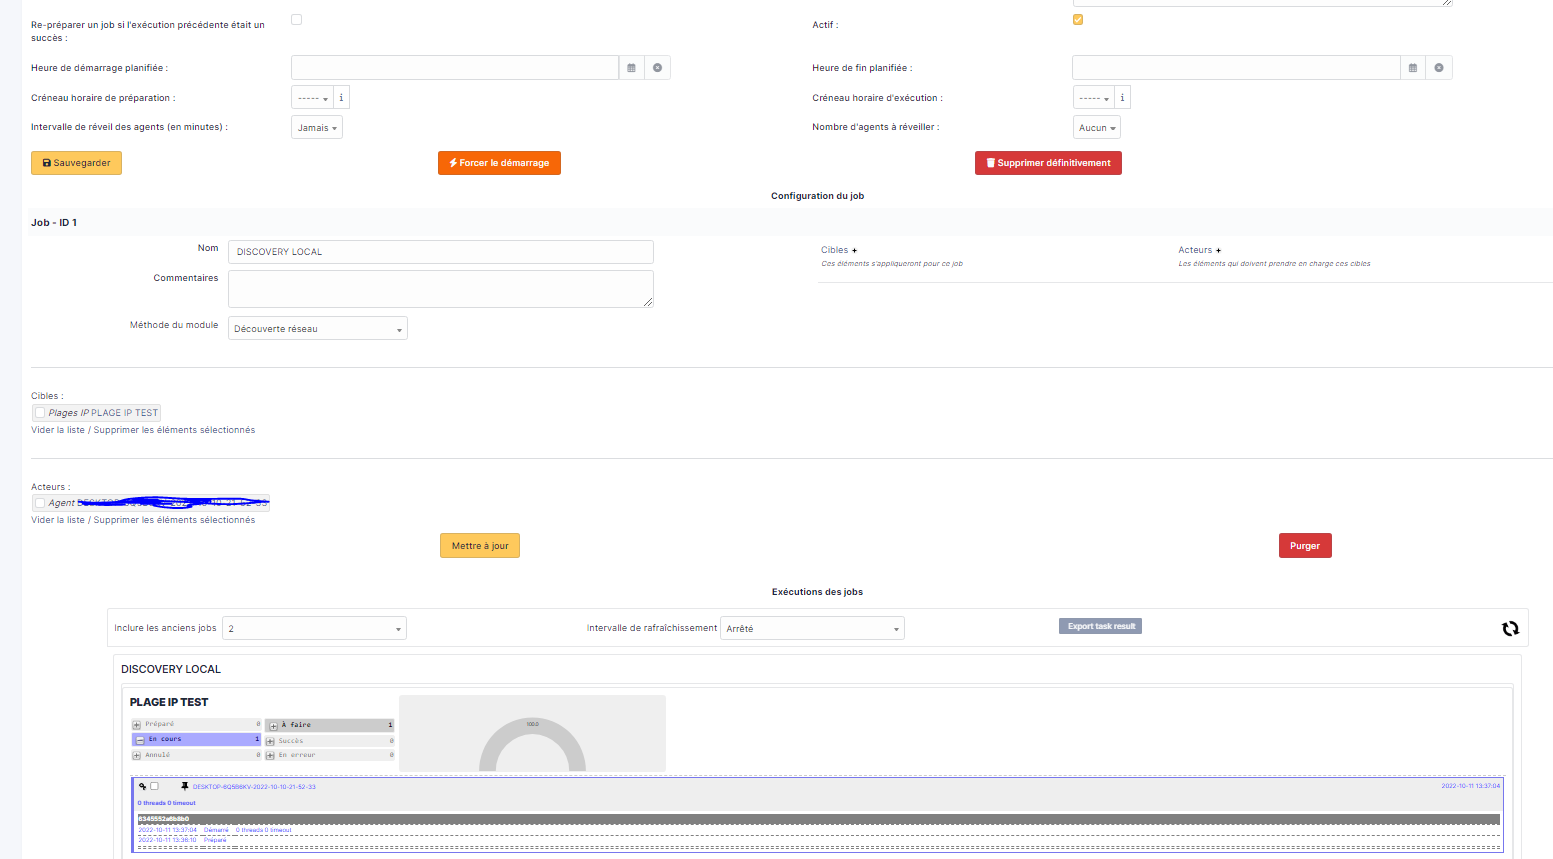Click the key icon on the task entry

click(x=143, y=786)
